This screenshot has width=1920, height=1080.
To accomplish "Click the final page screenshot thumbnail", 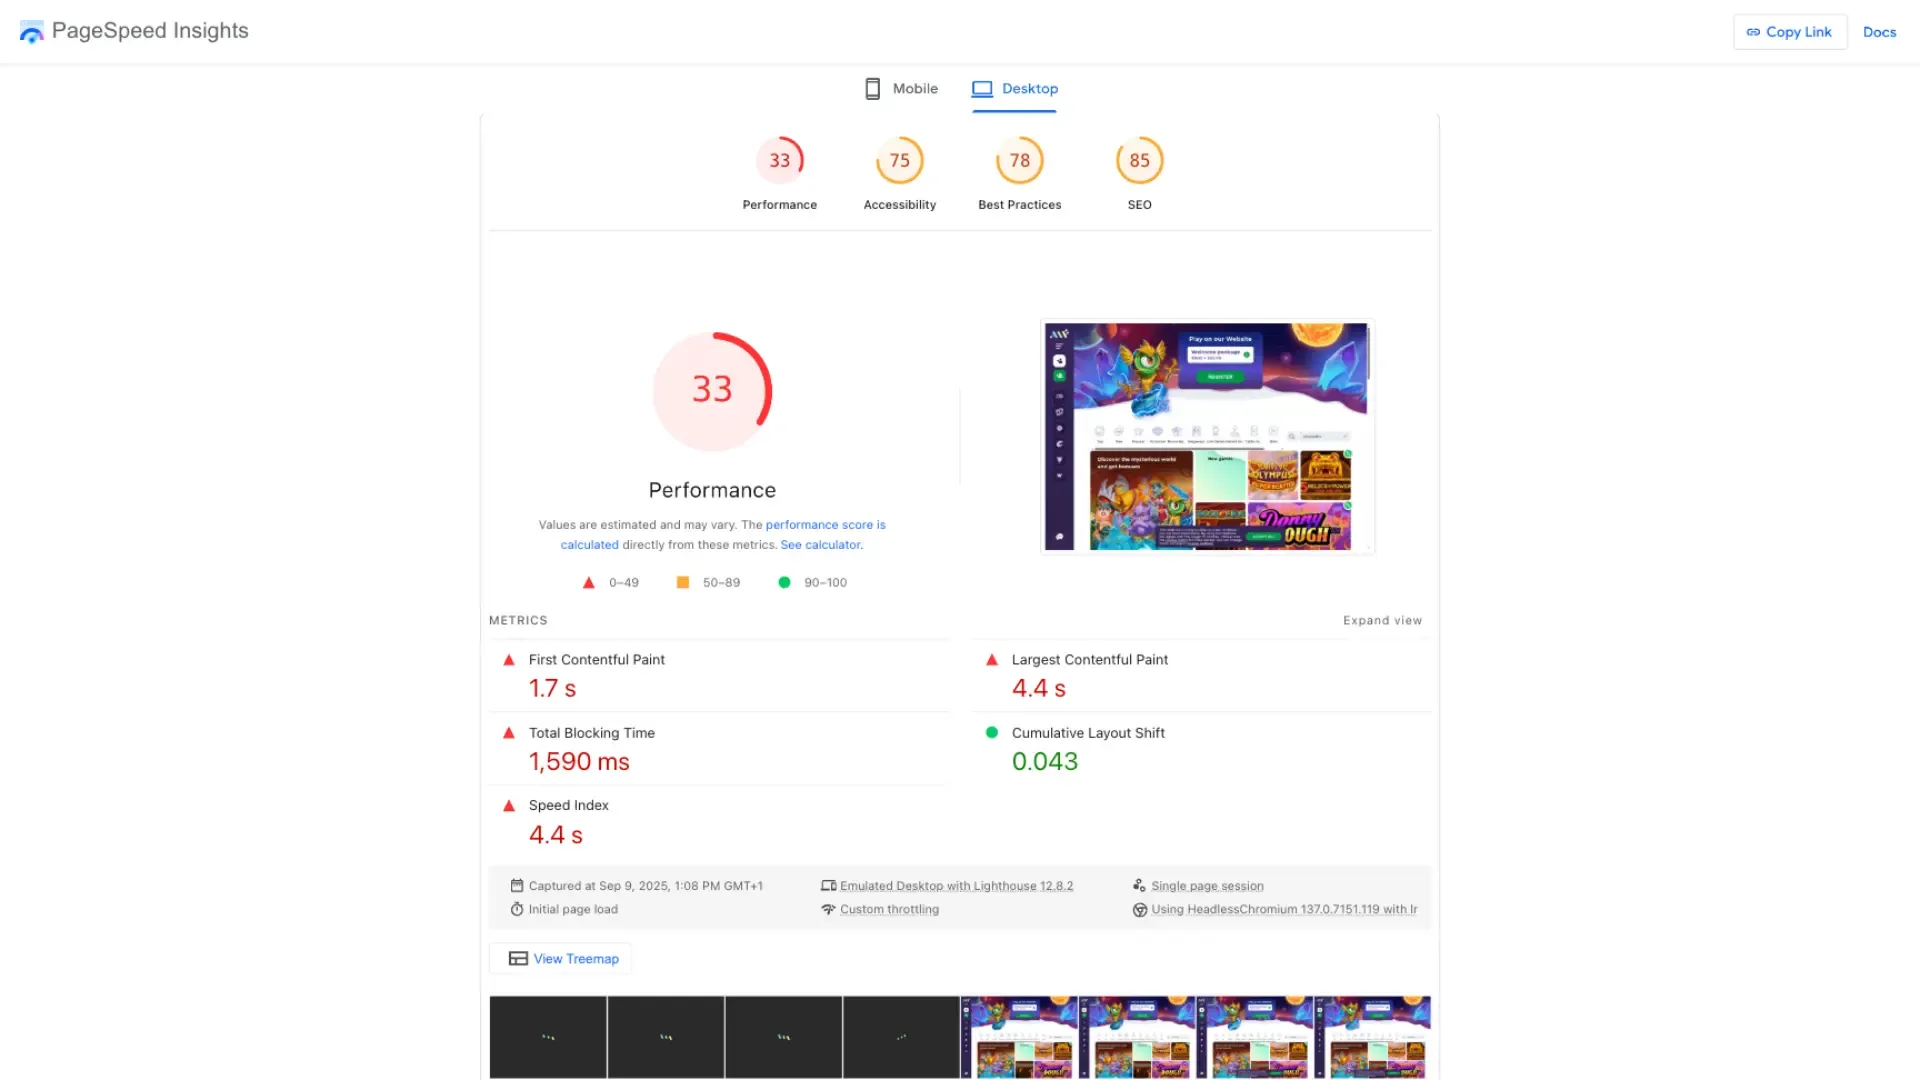I will tap(1207, 437).
